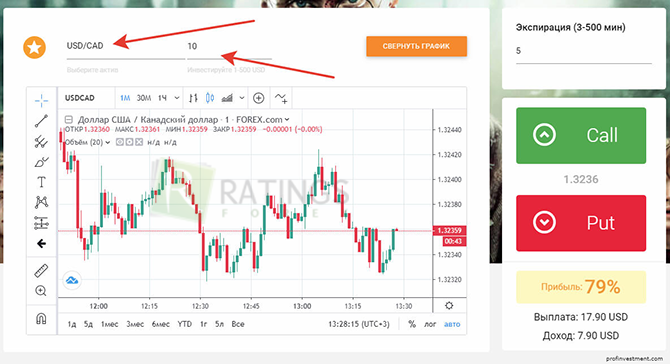Select the text annotation tool
Viewport: 670px width, 364px height.
click(x=41, y=182)
